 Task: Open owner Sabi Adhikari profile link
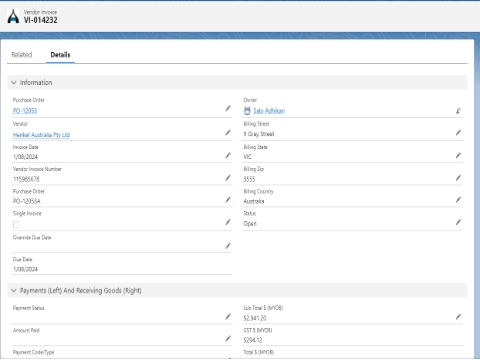[x=269, y=111]
